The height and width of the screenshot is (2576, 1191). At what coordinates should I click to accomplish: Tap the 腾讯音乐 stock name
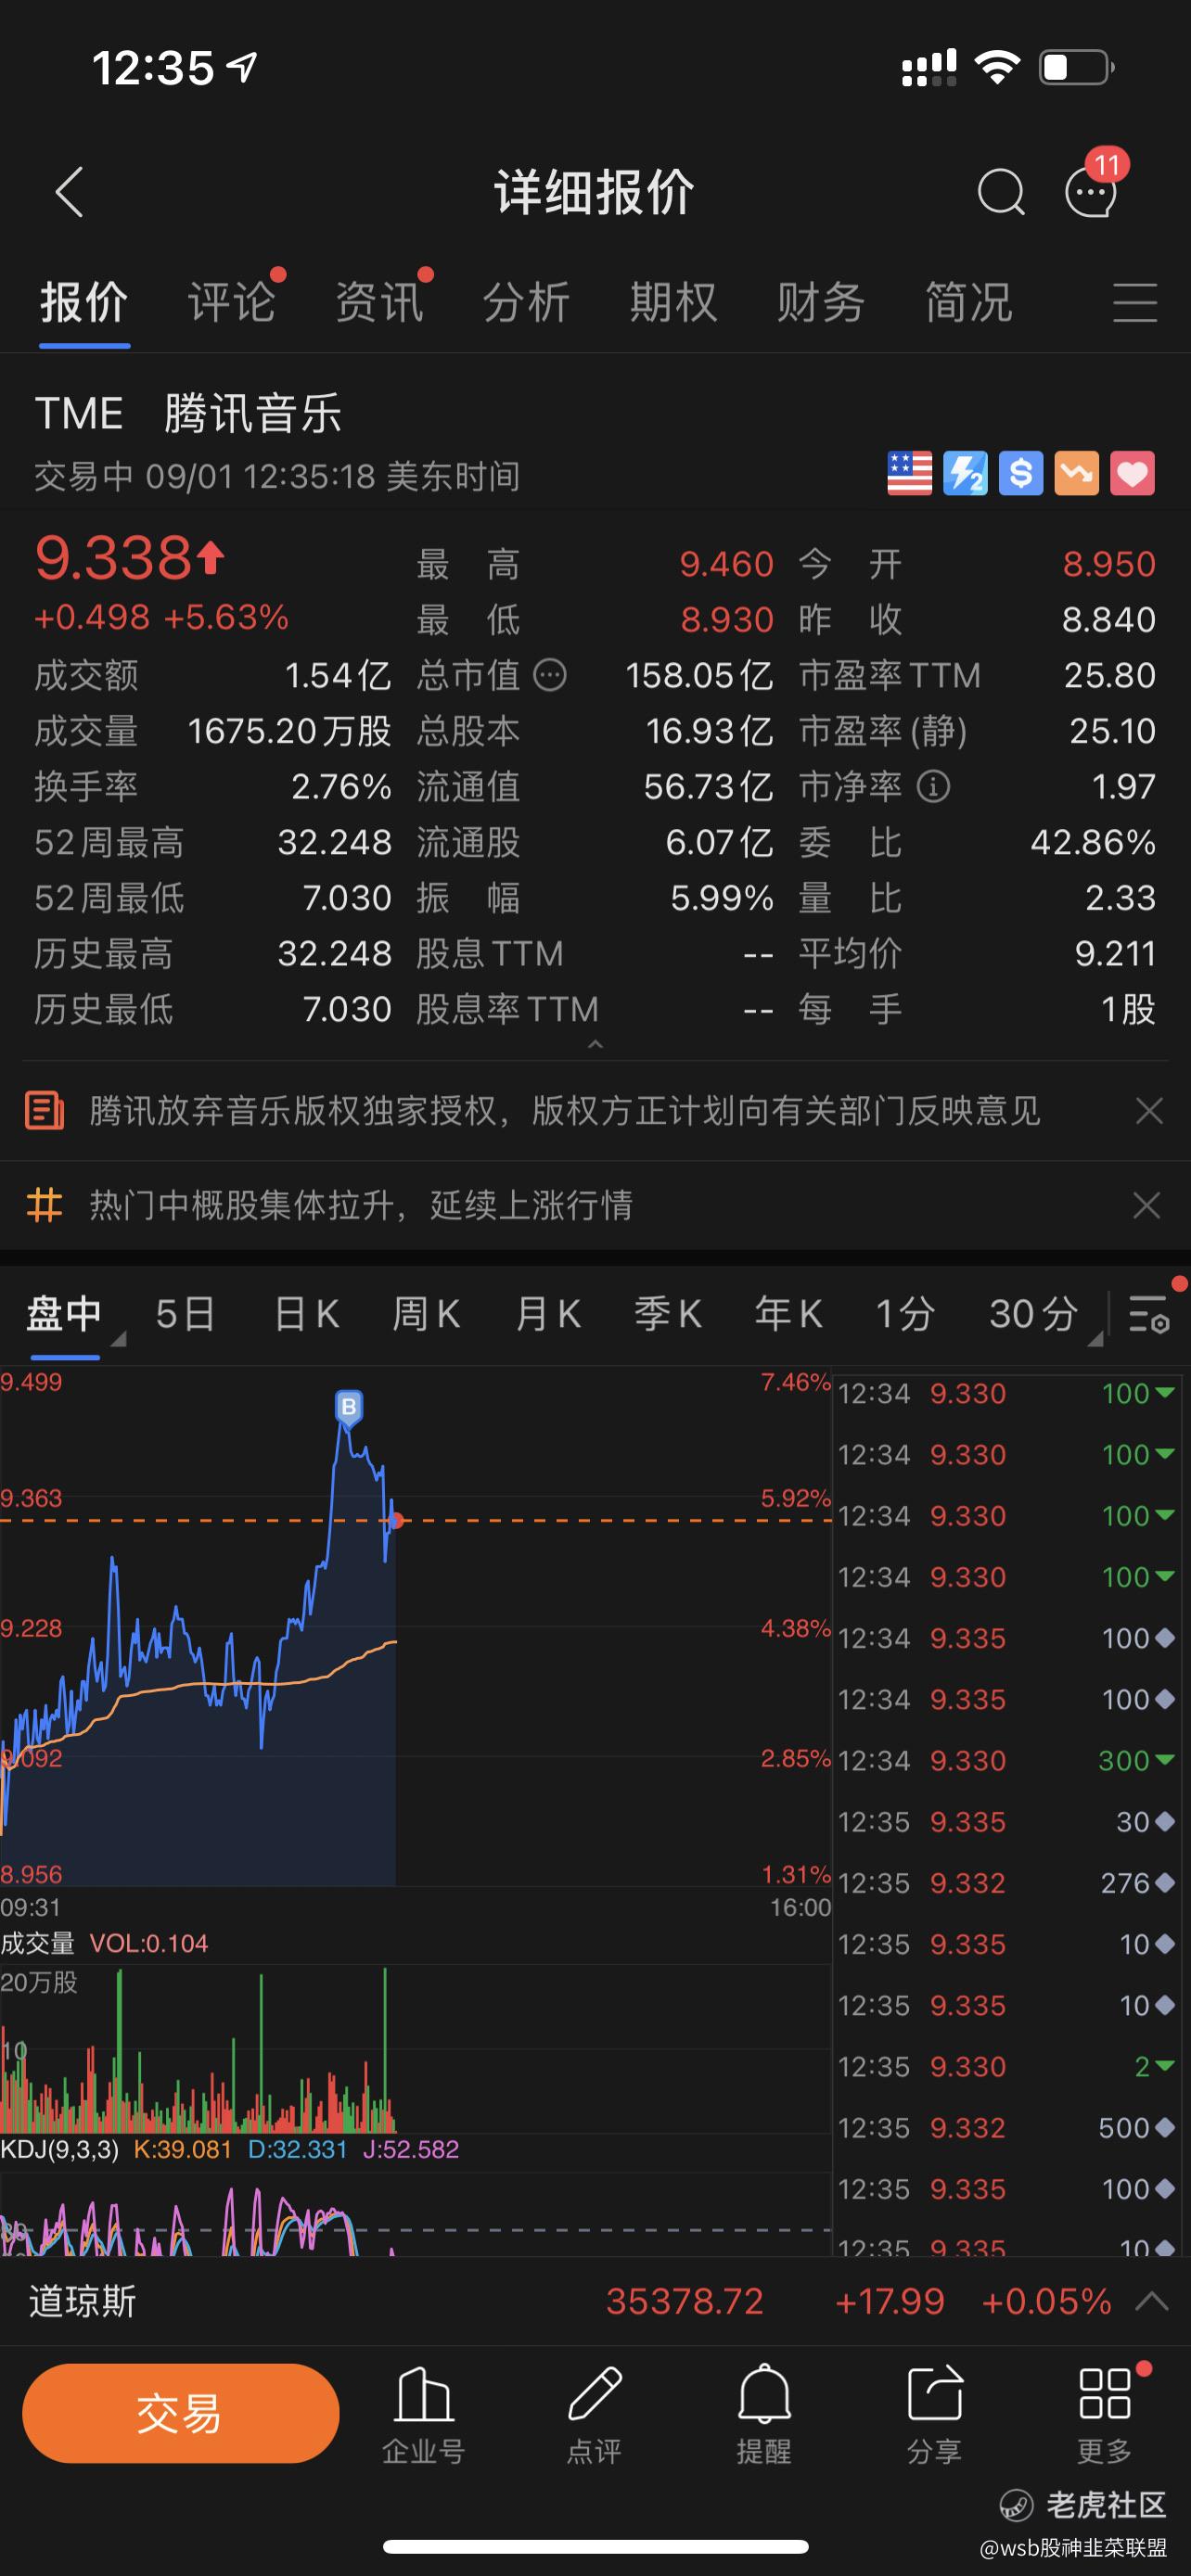253,413
